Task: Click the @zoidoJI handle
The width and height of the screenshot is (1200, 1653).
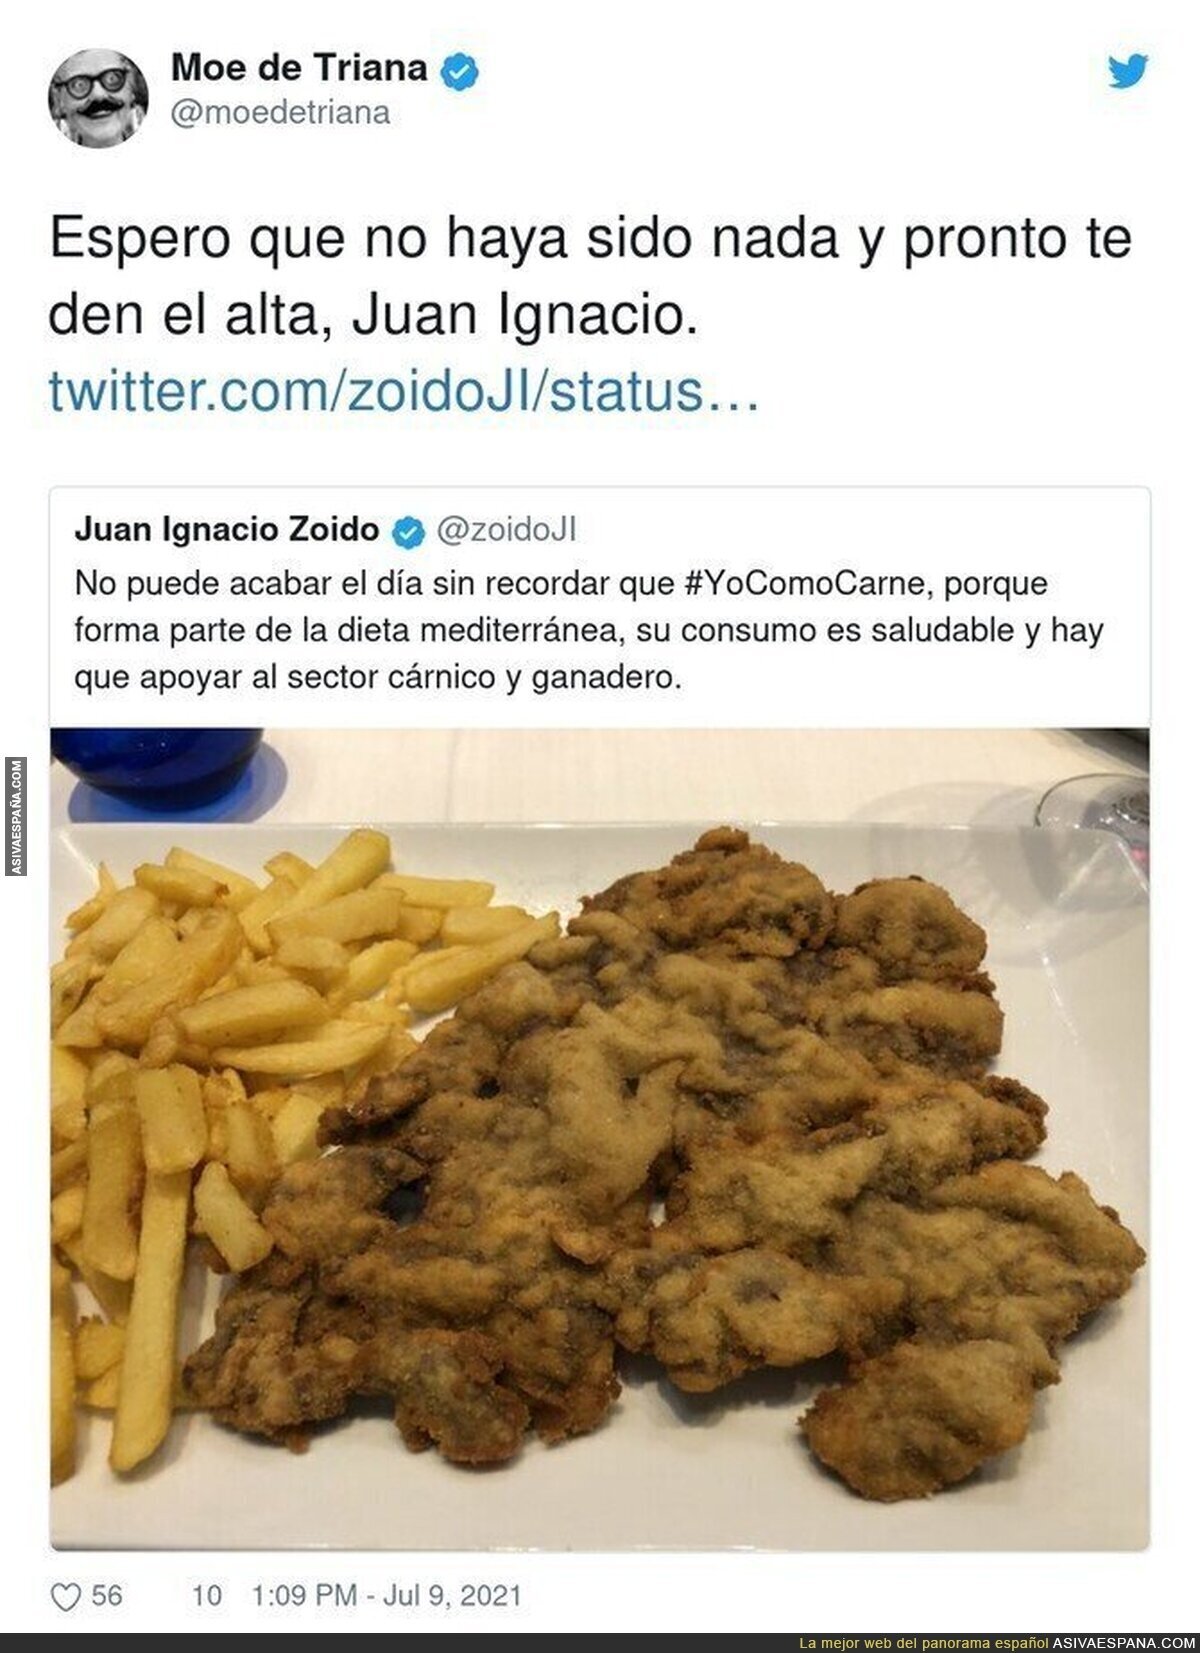Action: [506, 531]
